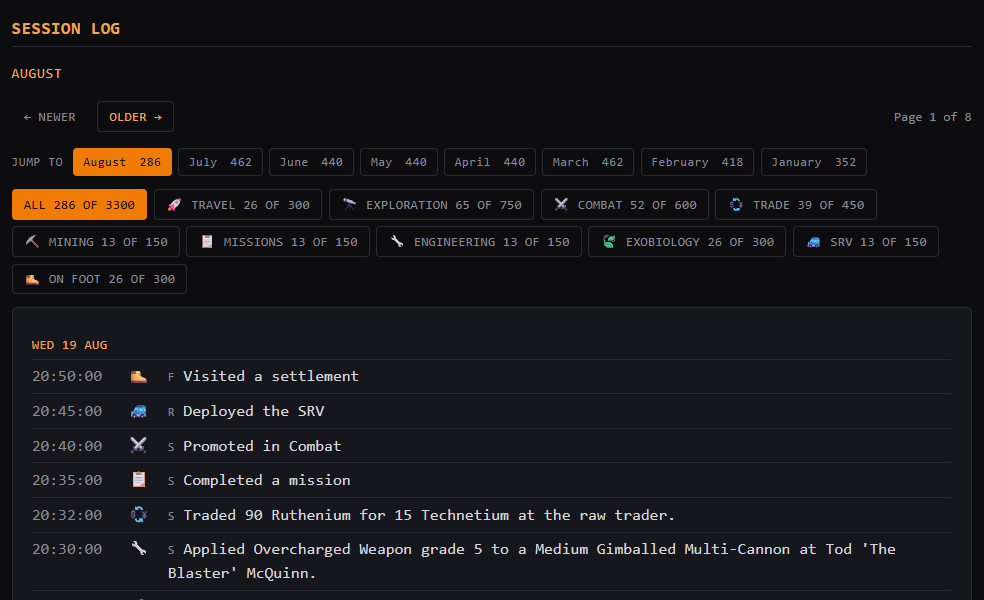The height and width of the screenshot is (600, 984).
Task: Filter log by EXPLORATION 65 OF 750
Action: coord(431,205)
